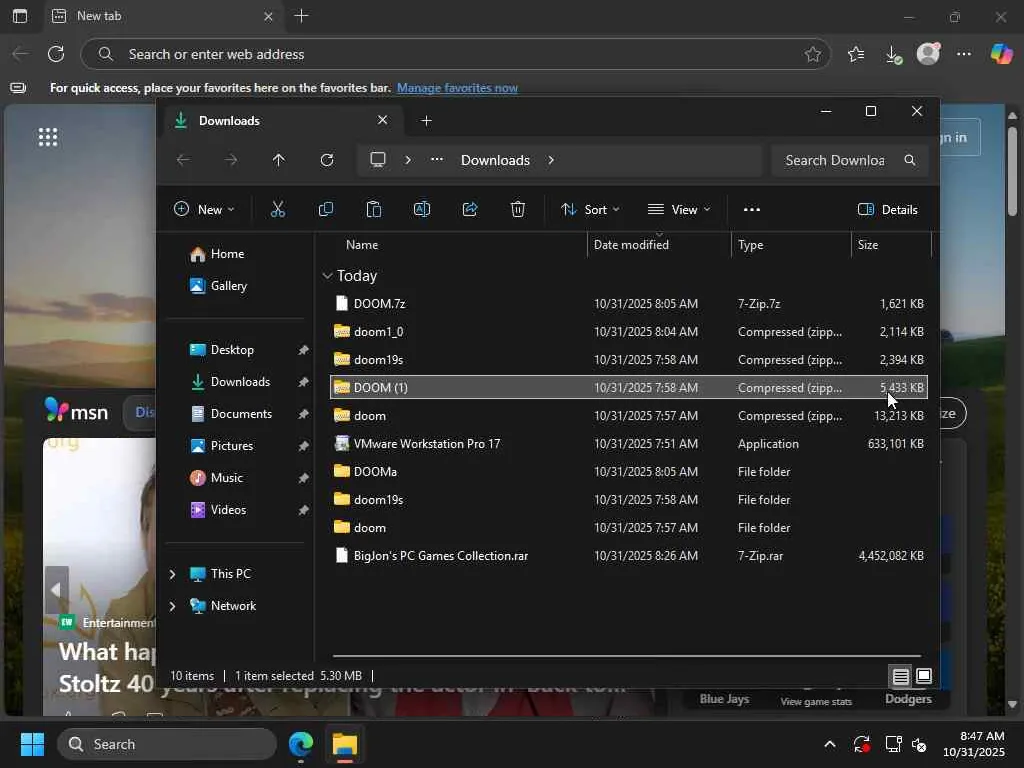Image resolution: width=1024 pixels, height=768 pixels.
Task: Select the DOOM.7z file
Action: (x=629, y=304)
